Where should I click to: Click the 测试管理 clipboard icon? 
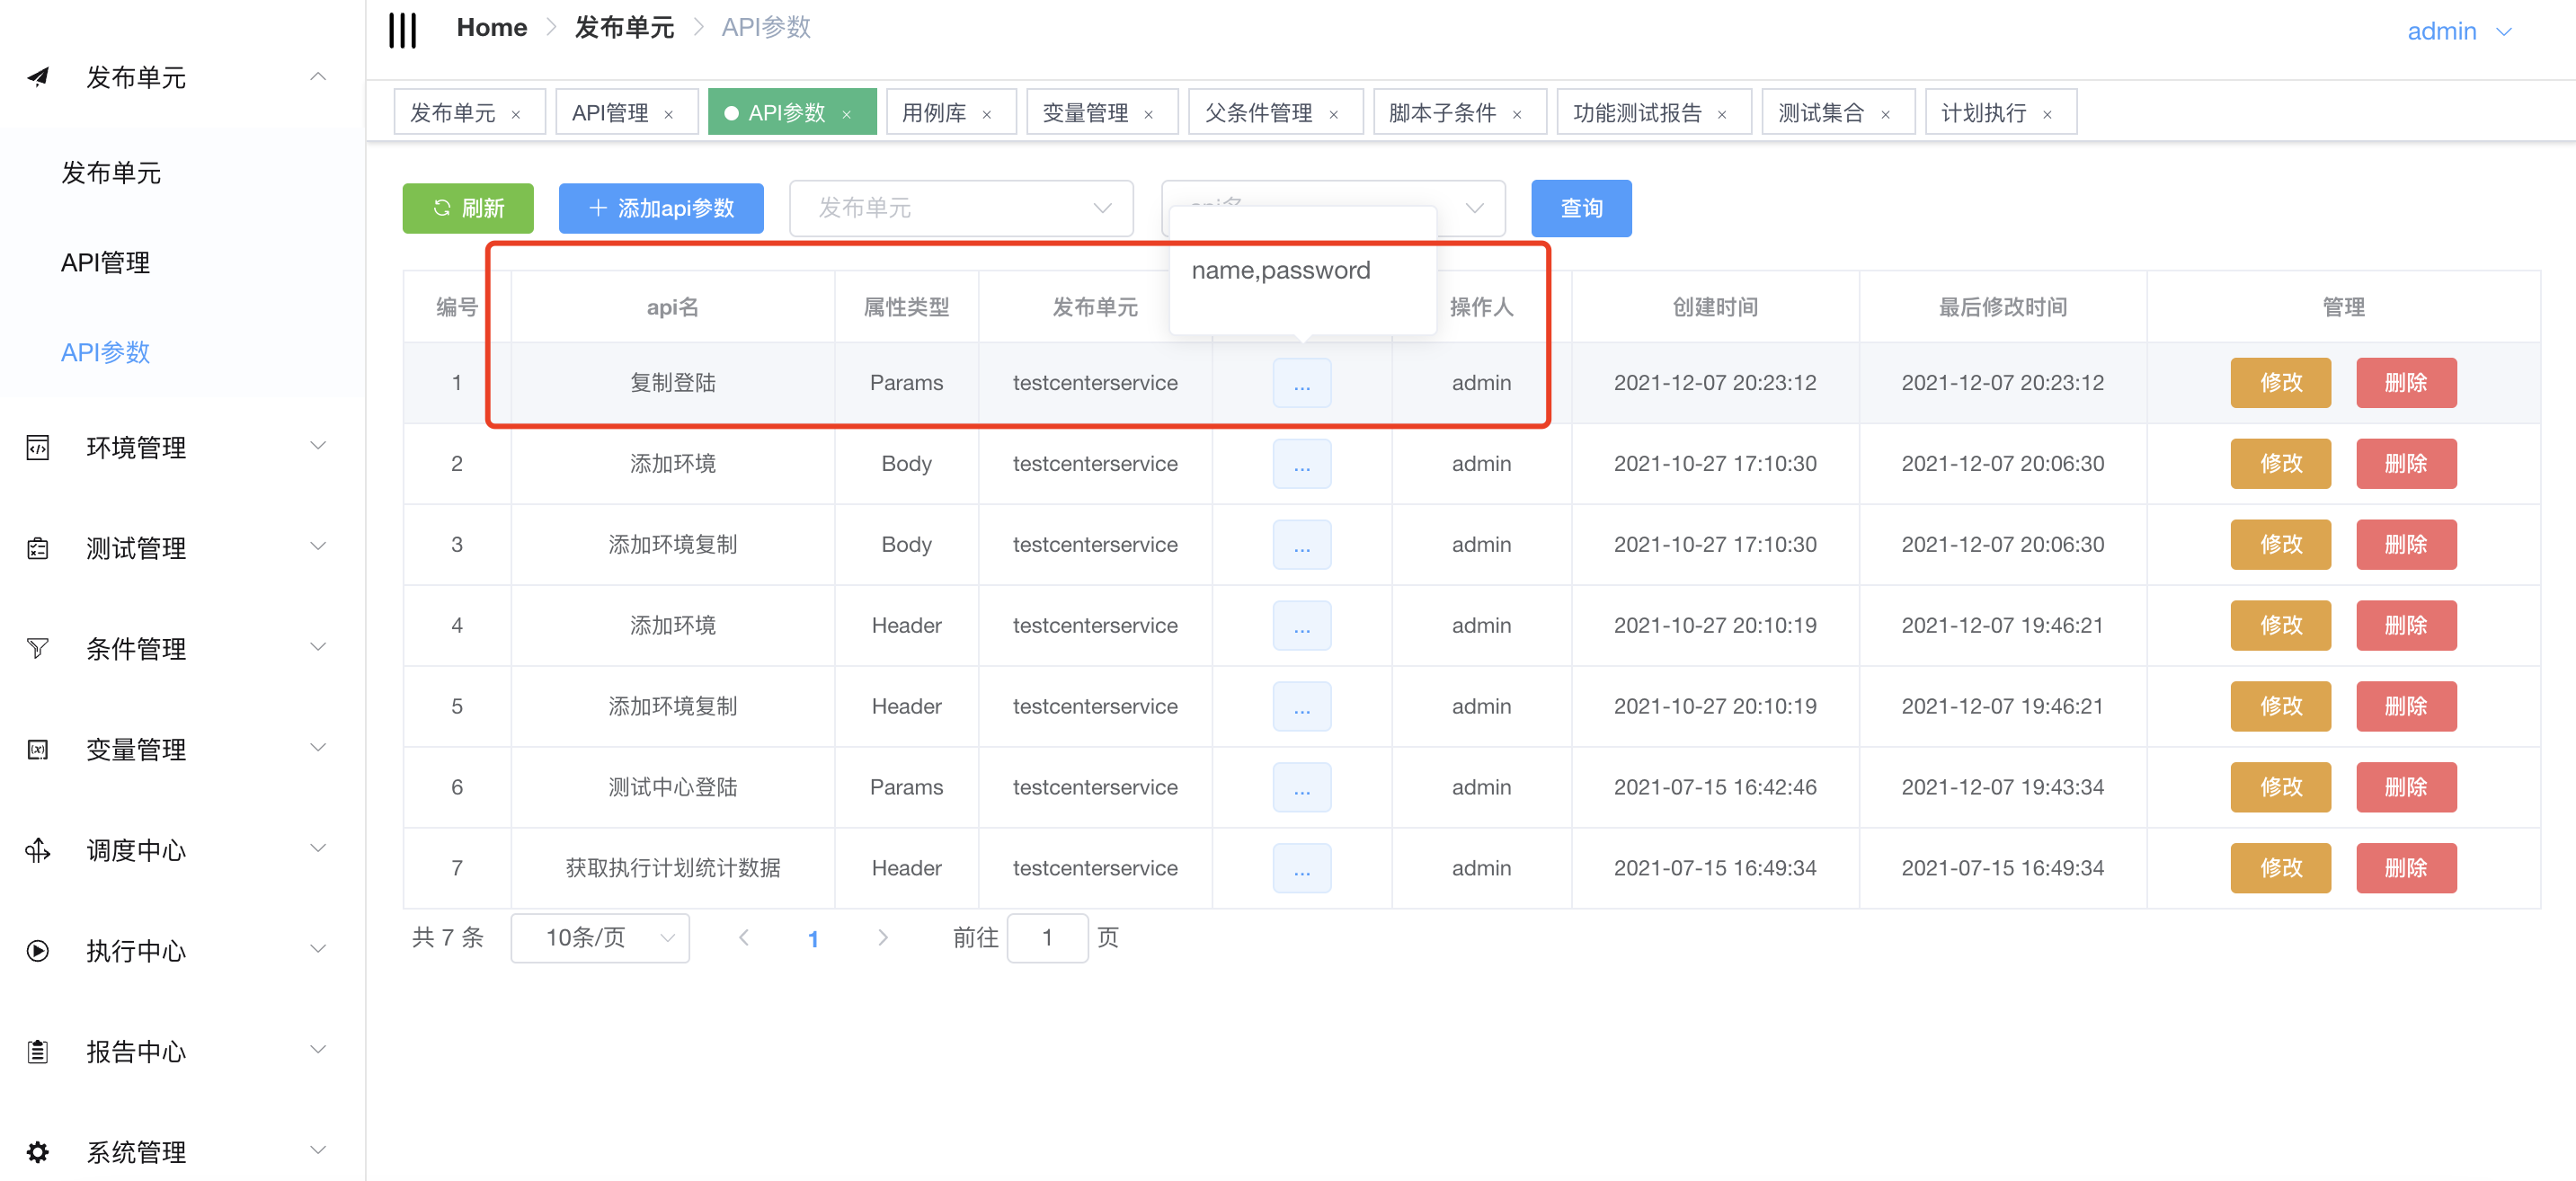38,548
